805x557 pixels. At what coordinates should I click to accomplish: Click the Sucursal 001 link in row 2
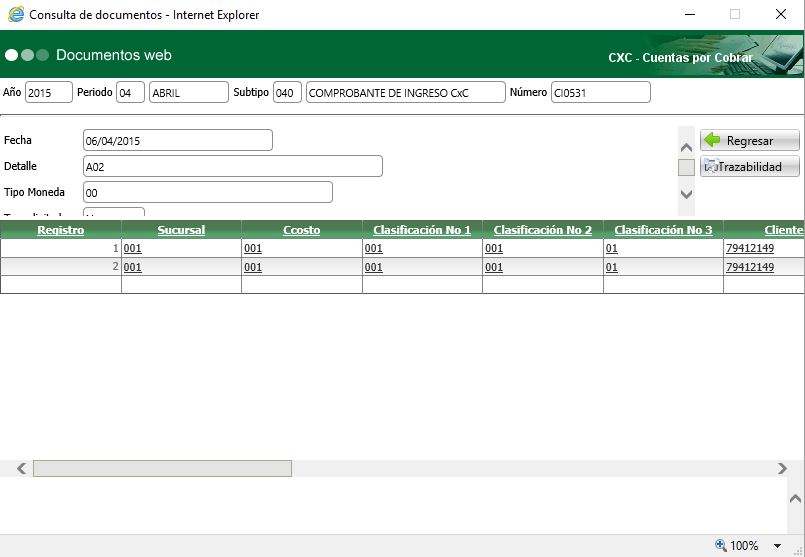[x=132, y=267]
